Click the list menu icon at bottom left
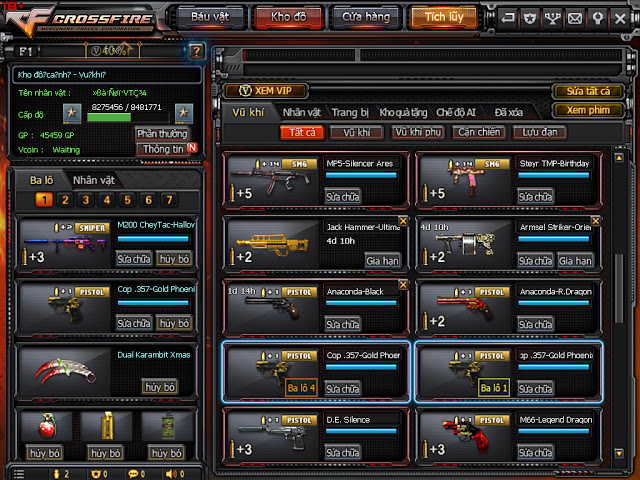The image size is (640, 480). (19, 474)
